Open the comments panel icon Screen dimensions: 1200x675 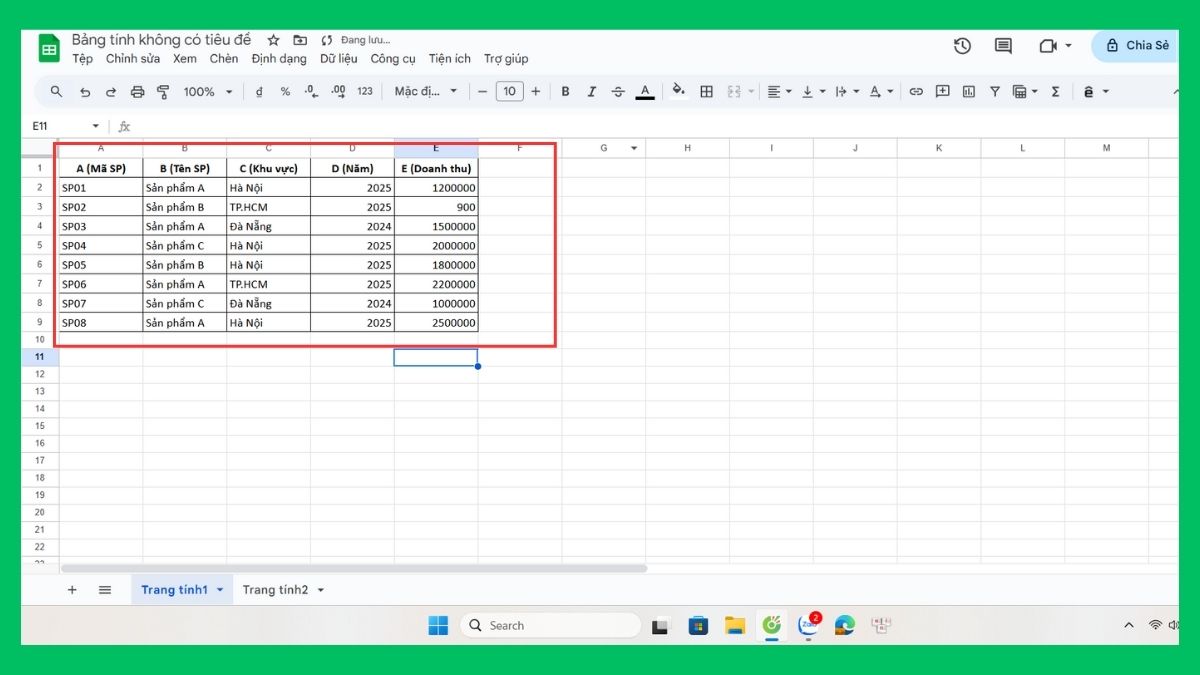tap(1003, 46)
